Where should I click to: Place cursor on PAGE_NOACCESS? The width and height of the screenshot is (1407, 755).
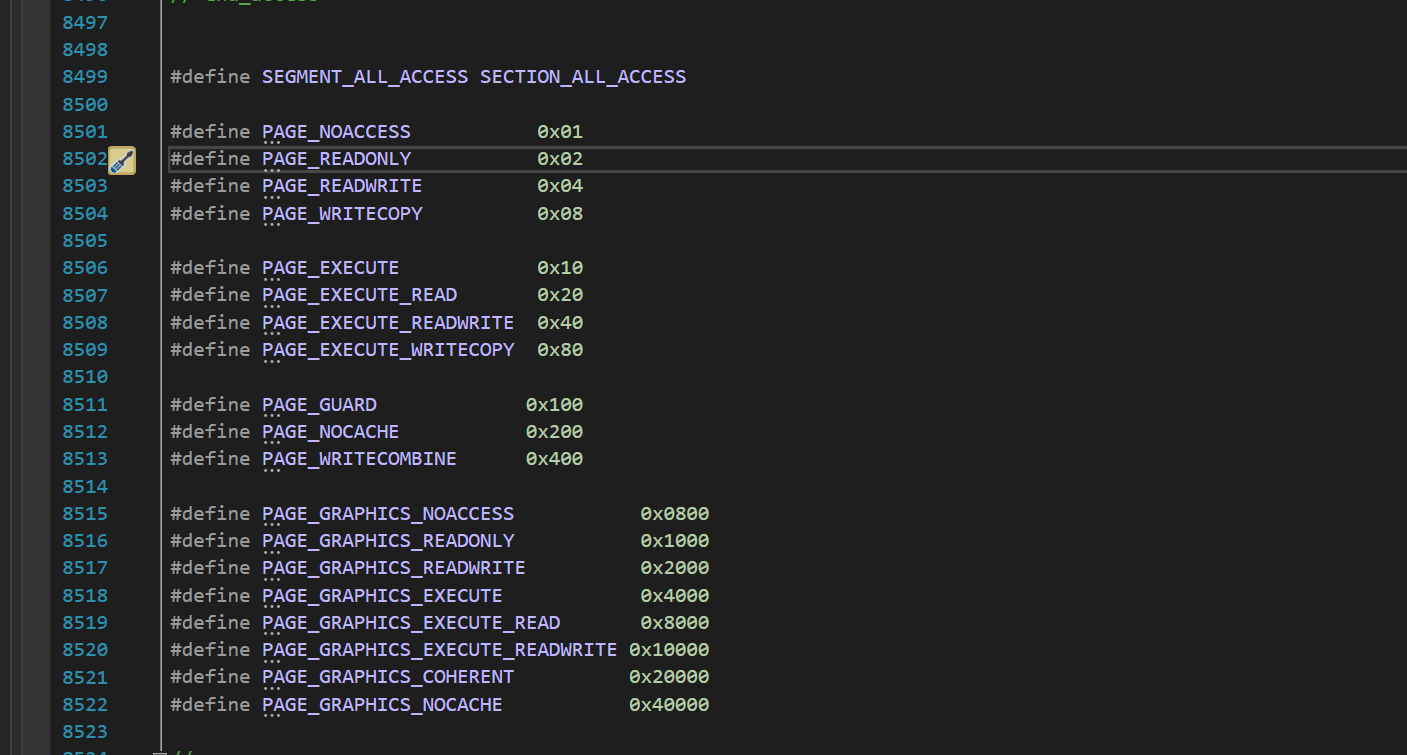coord(336,132)
